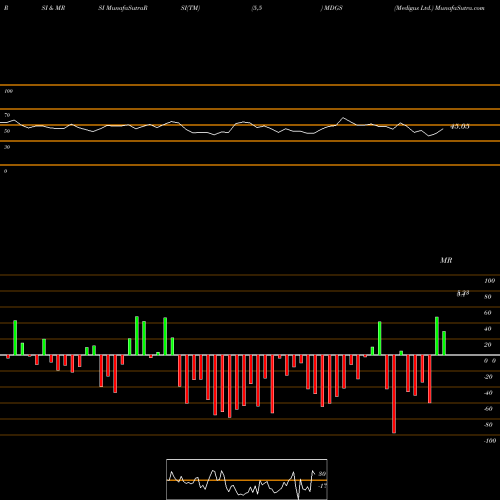The width and height of the screenshot is (500, 500).
Task: Click the 'SI MunafaSutraR' header text
Action: tap(123, 8)
